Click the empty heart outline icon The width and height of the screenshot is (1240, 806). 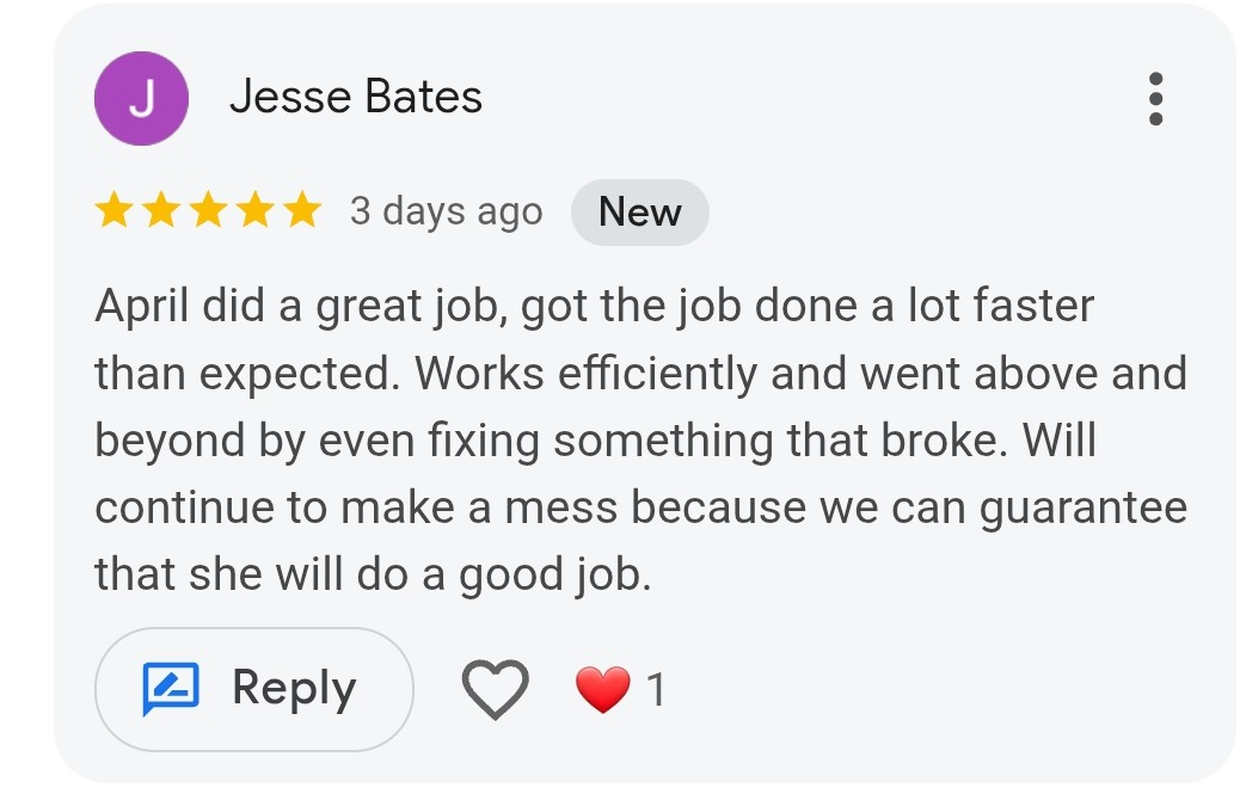tap(497, 686)
